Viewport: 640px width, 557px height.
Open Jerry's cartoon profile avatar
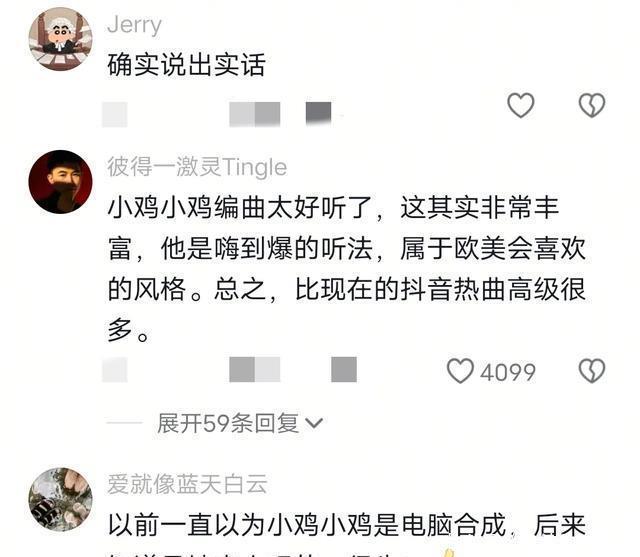pos(60,39)
